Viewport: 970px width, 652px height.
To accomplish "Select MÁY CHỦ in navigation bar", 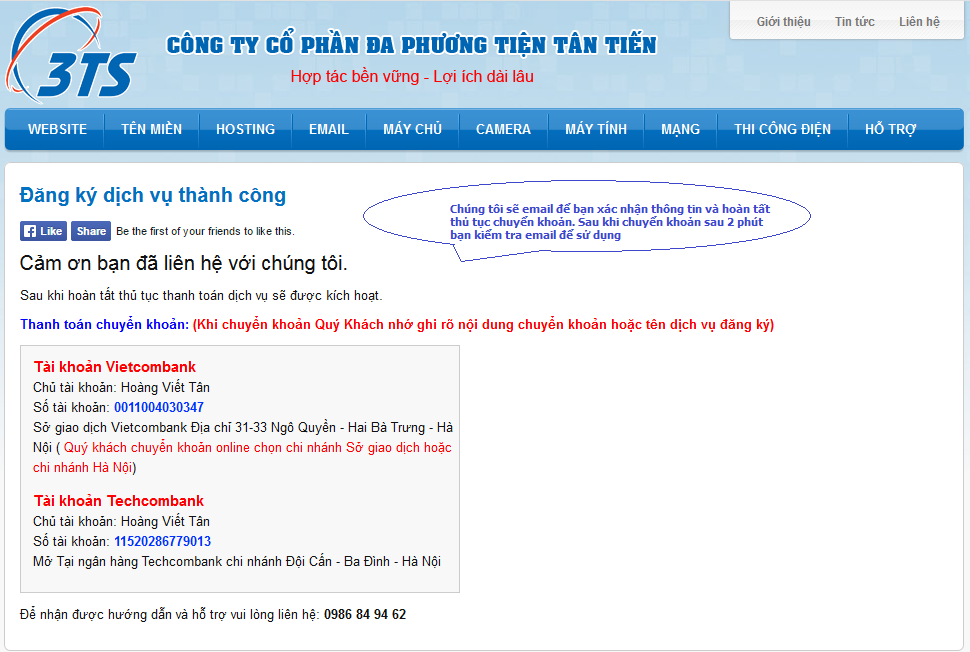I will [x=413, y=129].
